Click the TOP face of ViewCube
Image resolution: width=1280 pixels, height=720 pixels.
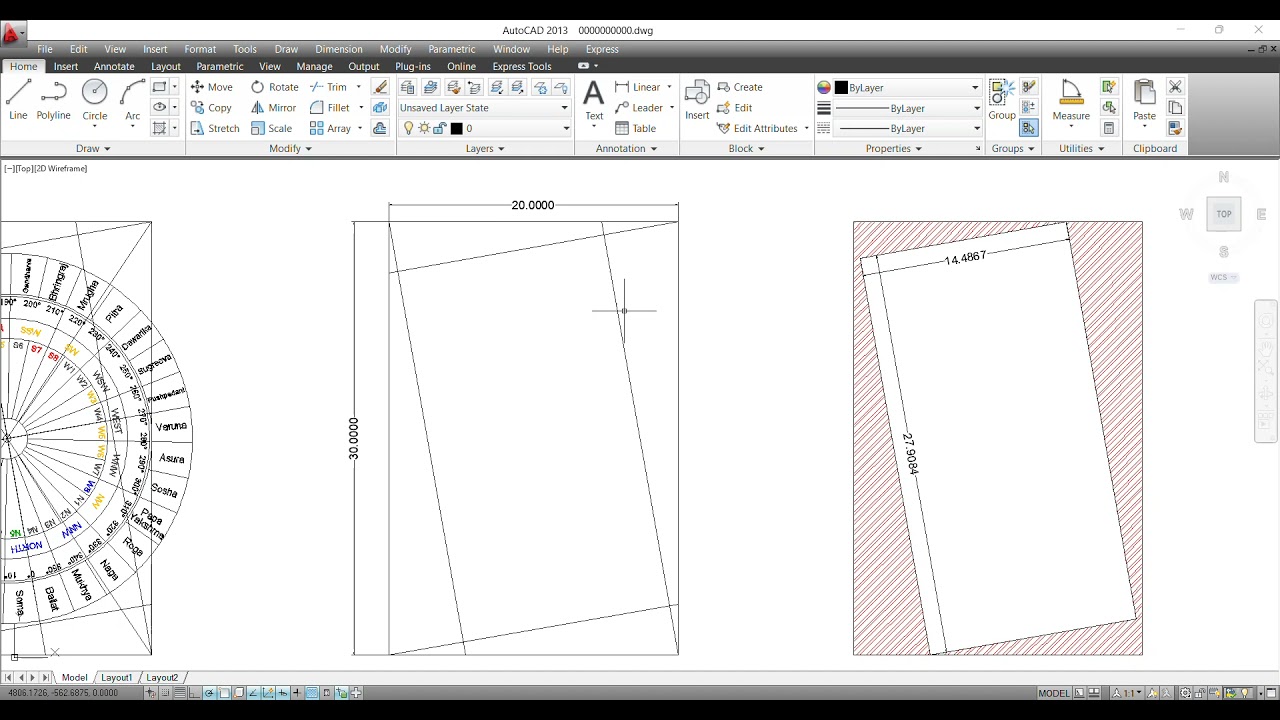[1224, 214]
